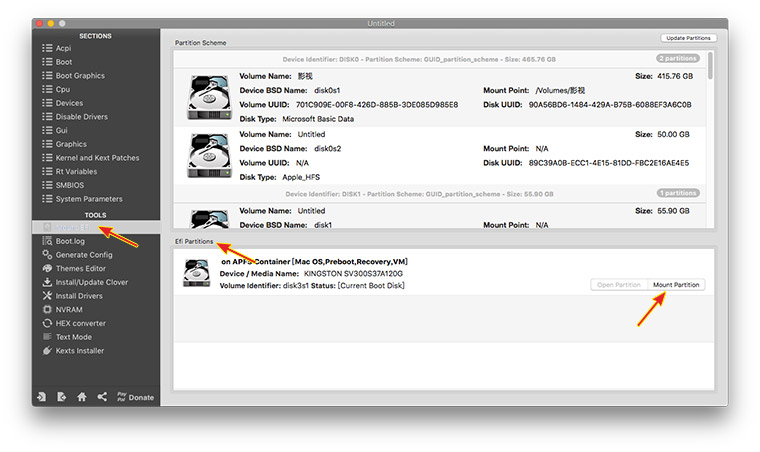Open the Boot.log tool icon

pyautogui.click(x=47, y=241)
